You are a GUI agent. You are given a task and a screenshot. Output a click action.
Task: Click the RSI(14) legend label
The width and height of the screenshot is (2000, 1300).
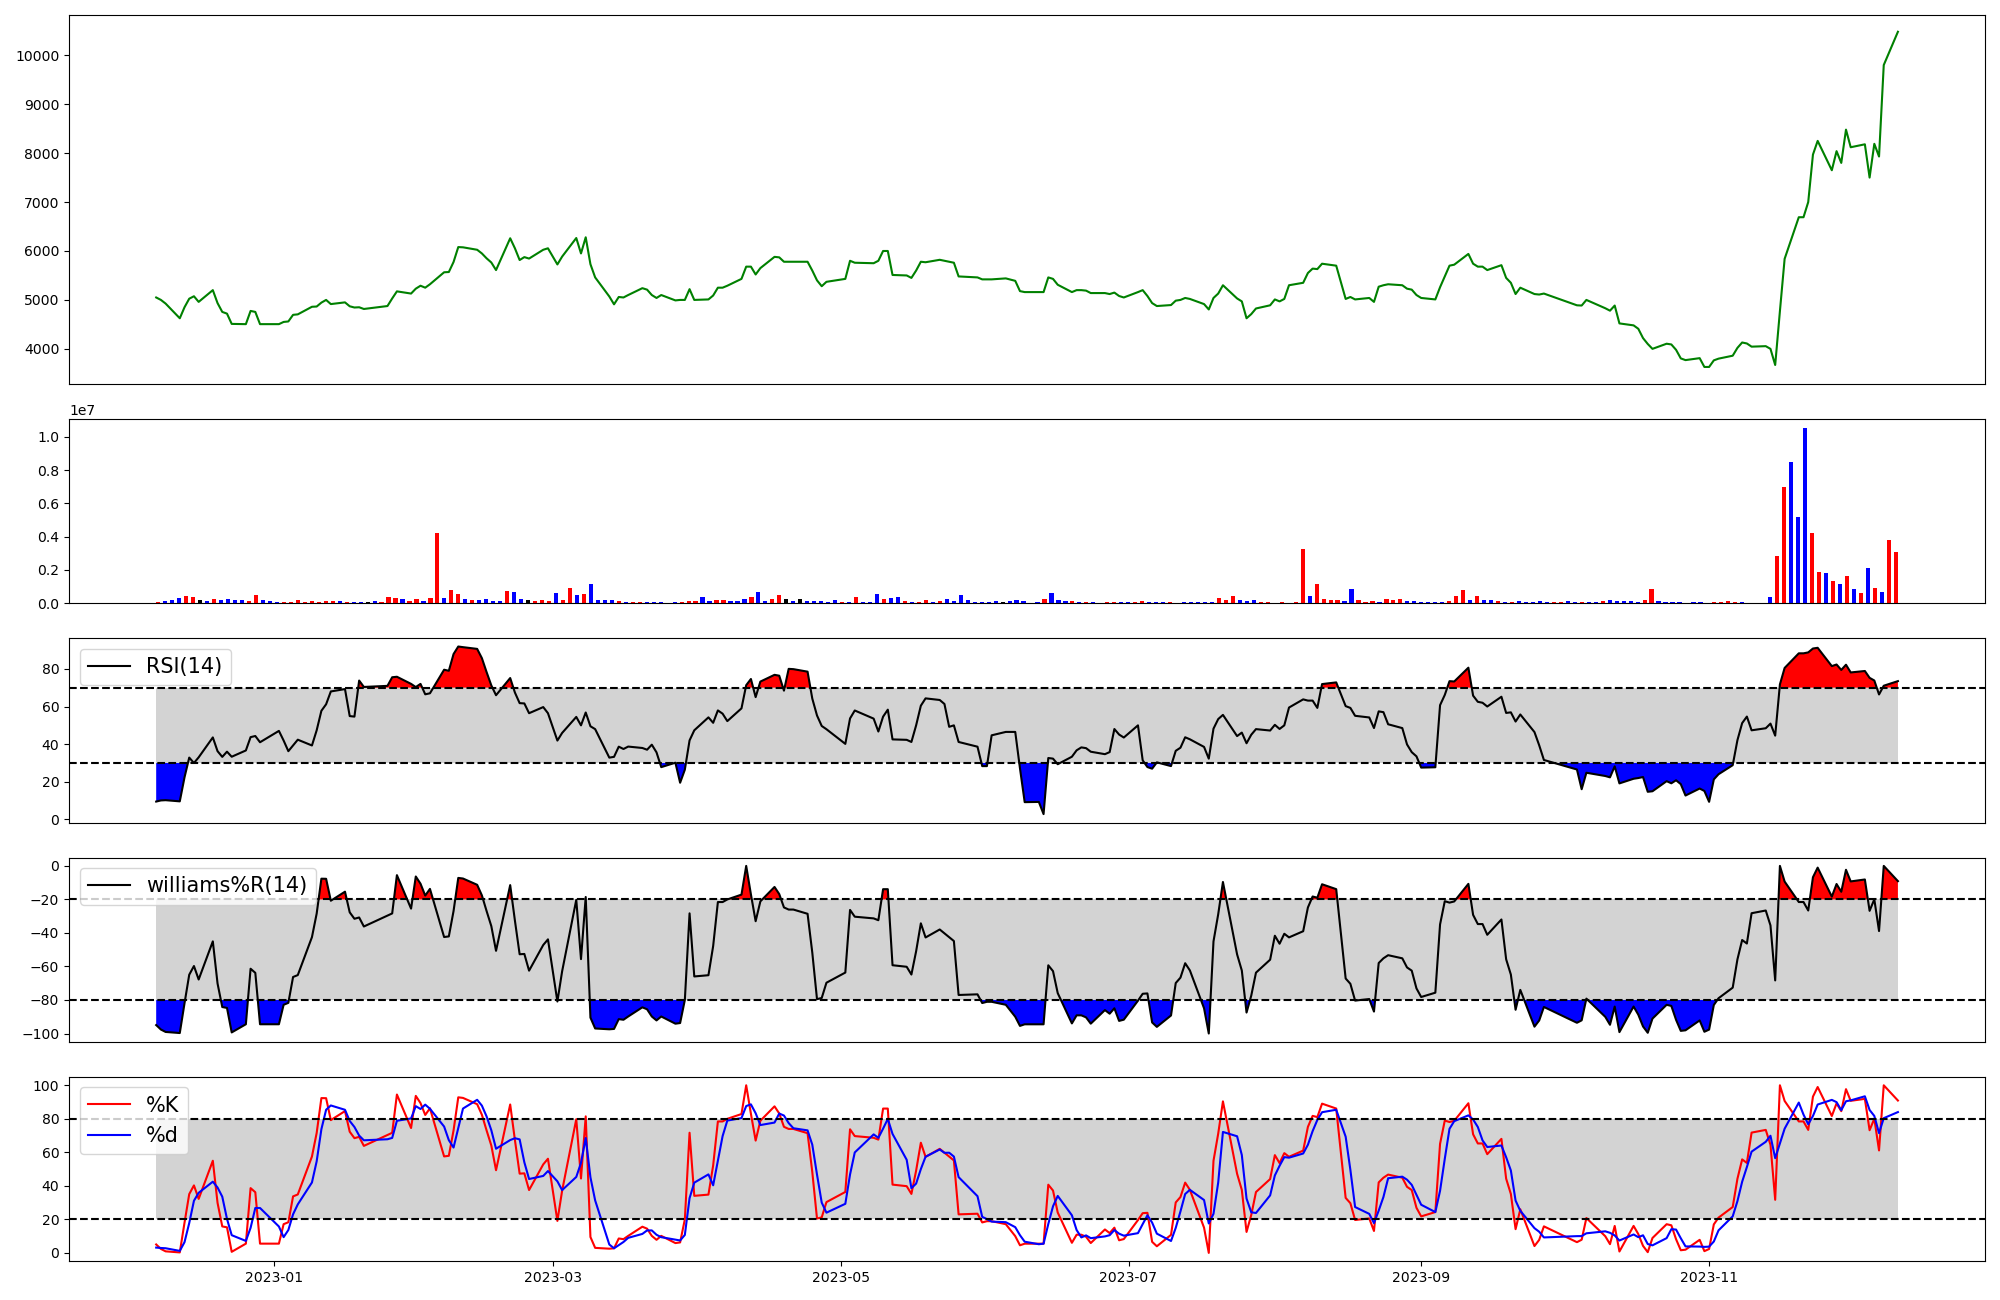click(x=184, y=666)
